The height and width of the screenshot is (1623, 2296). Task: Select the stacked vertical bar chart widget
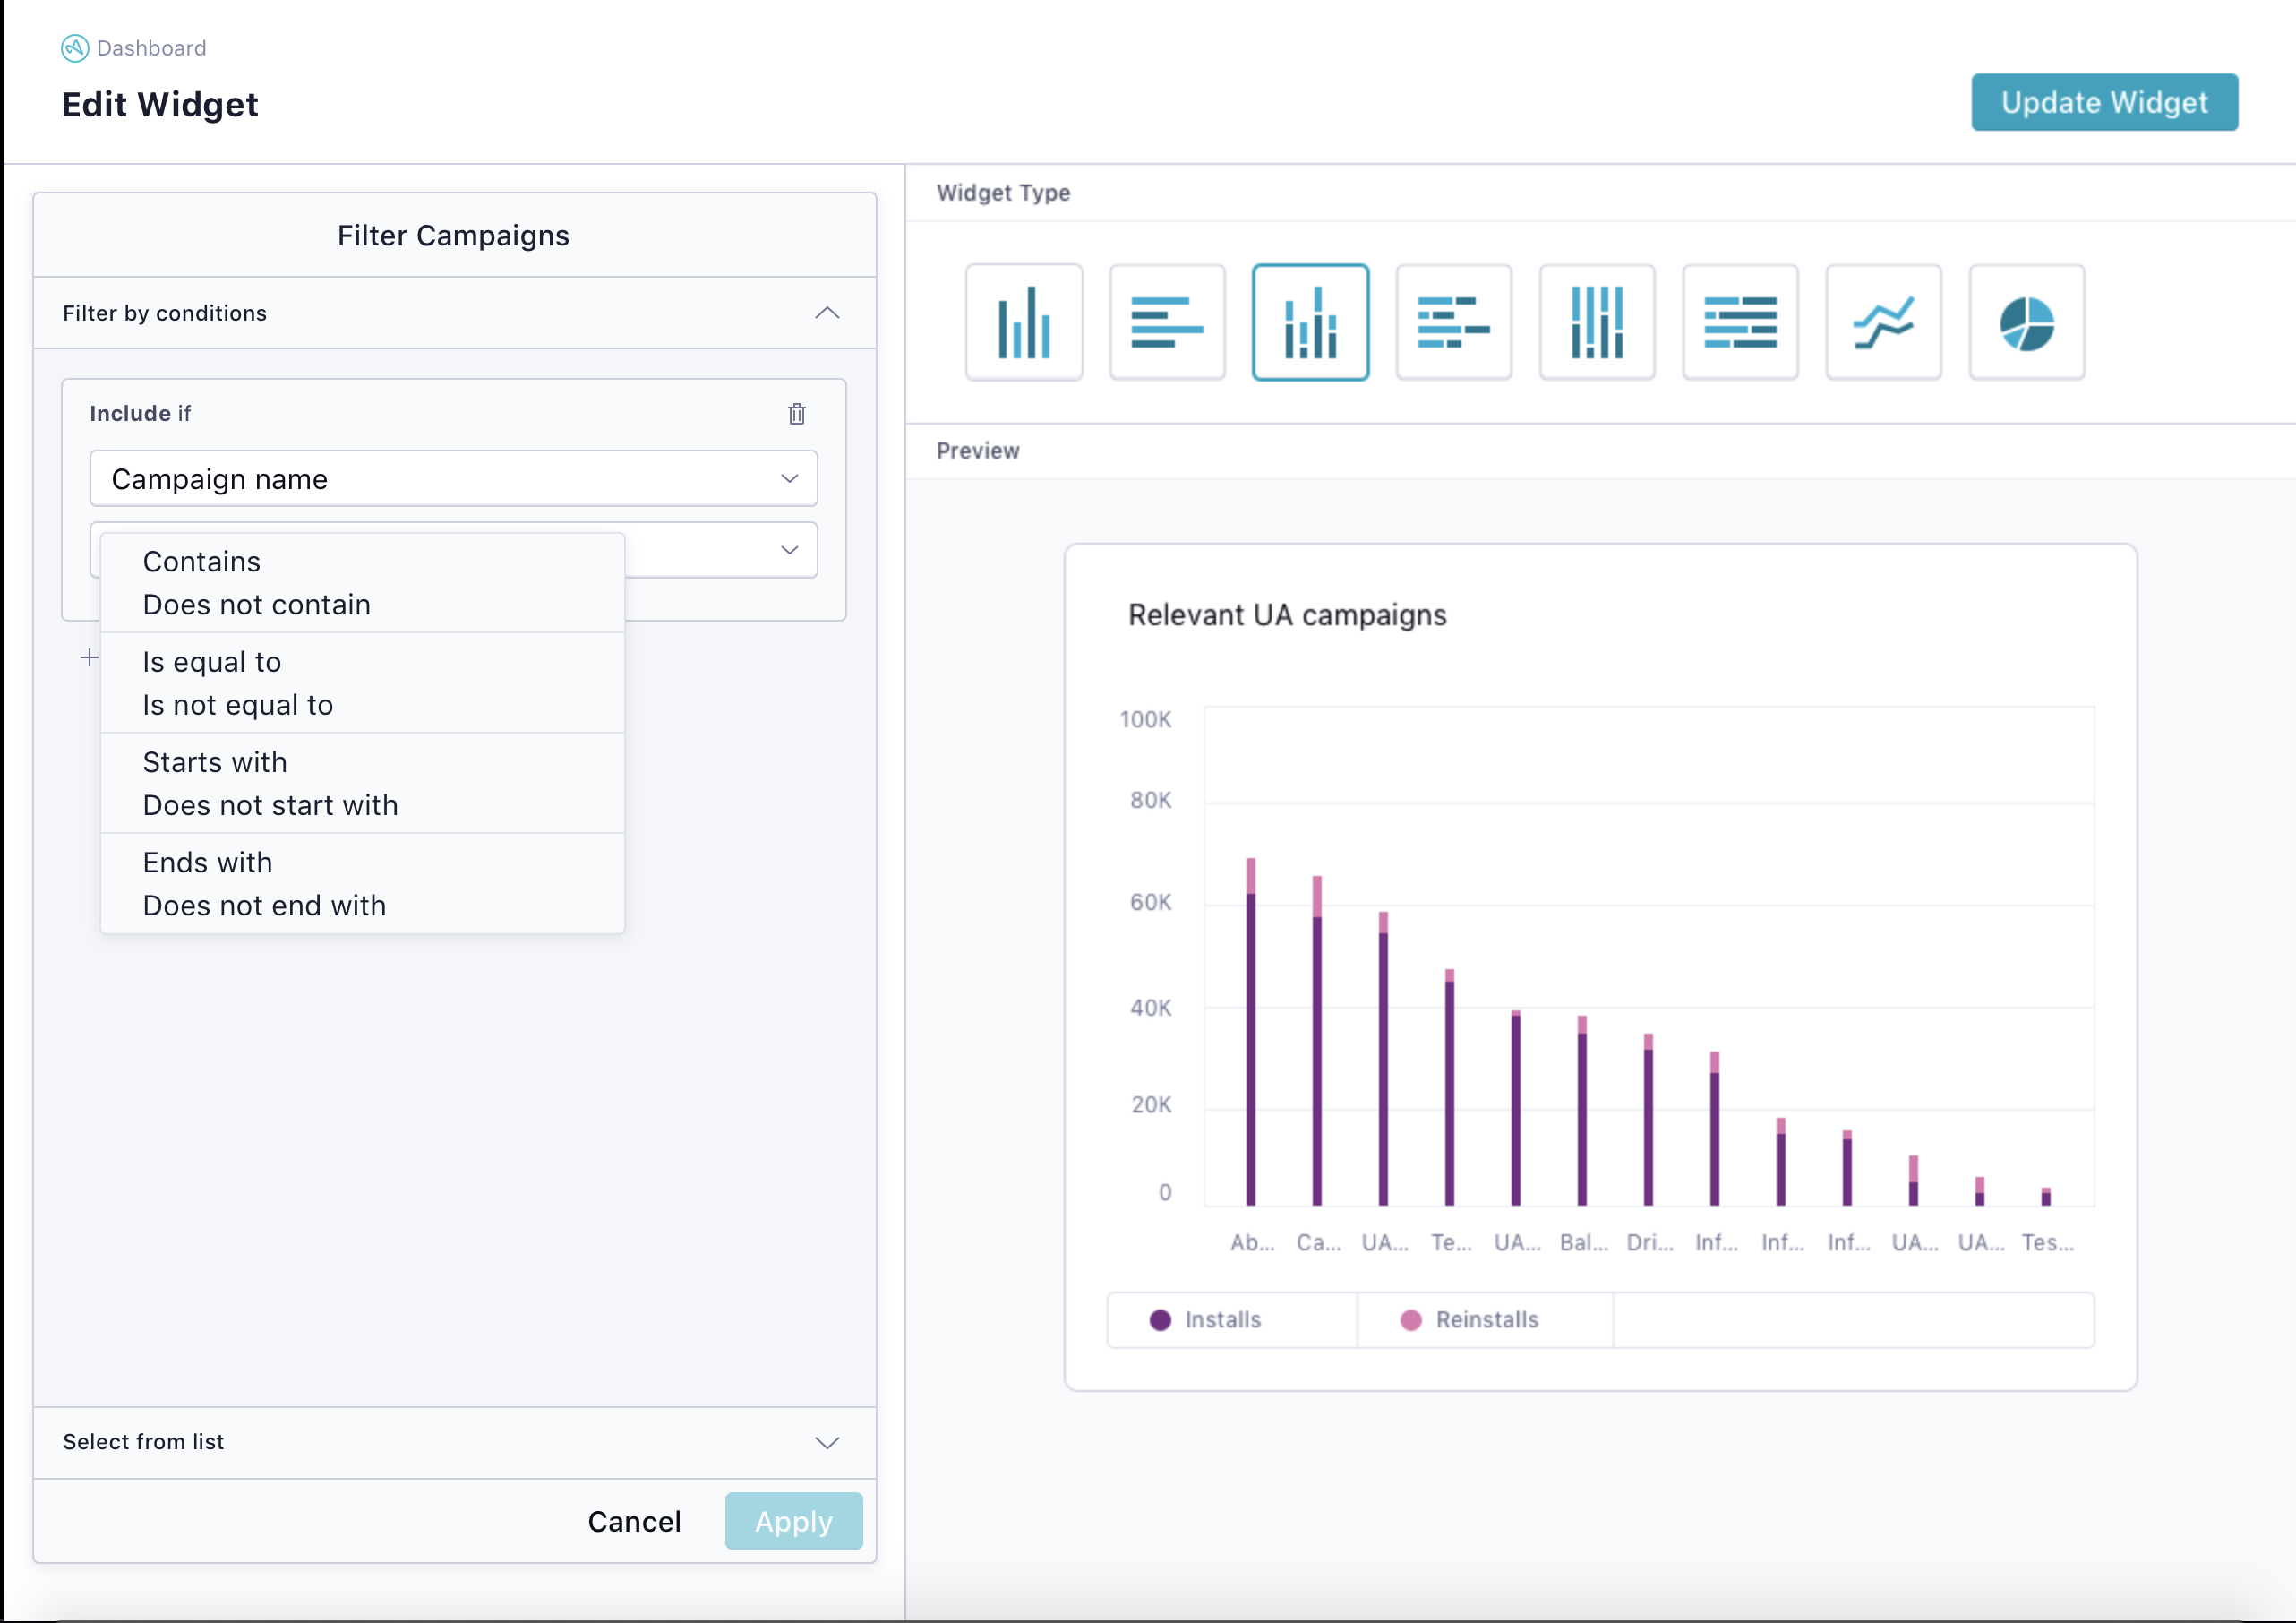pos(1310,322)
